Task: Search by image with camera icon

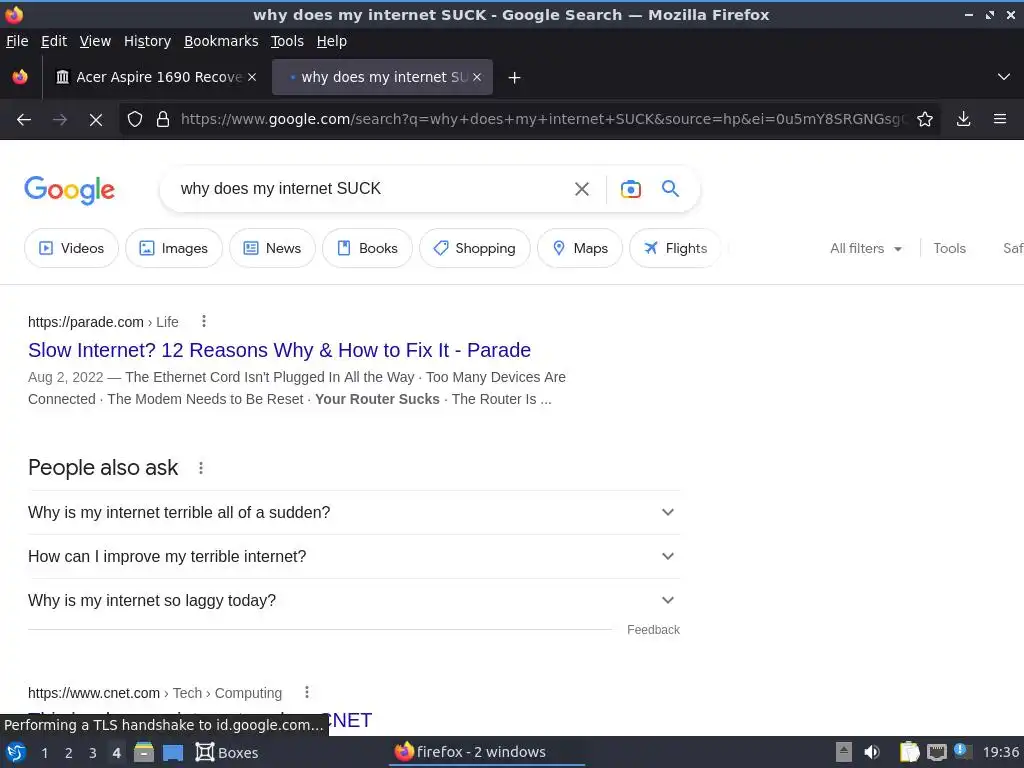Action: (631, 189)
